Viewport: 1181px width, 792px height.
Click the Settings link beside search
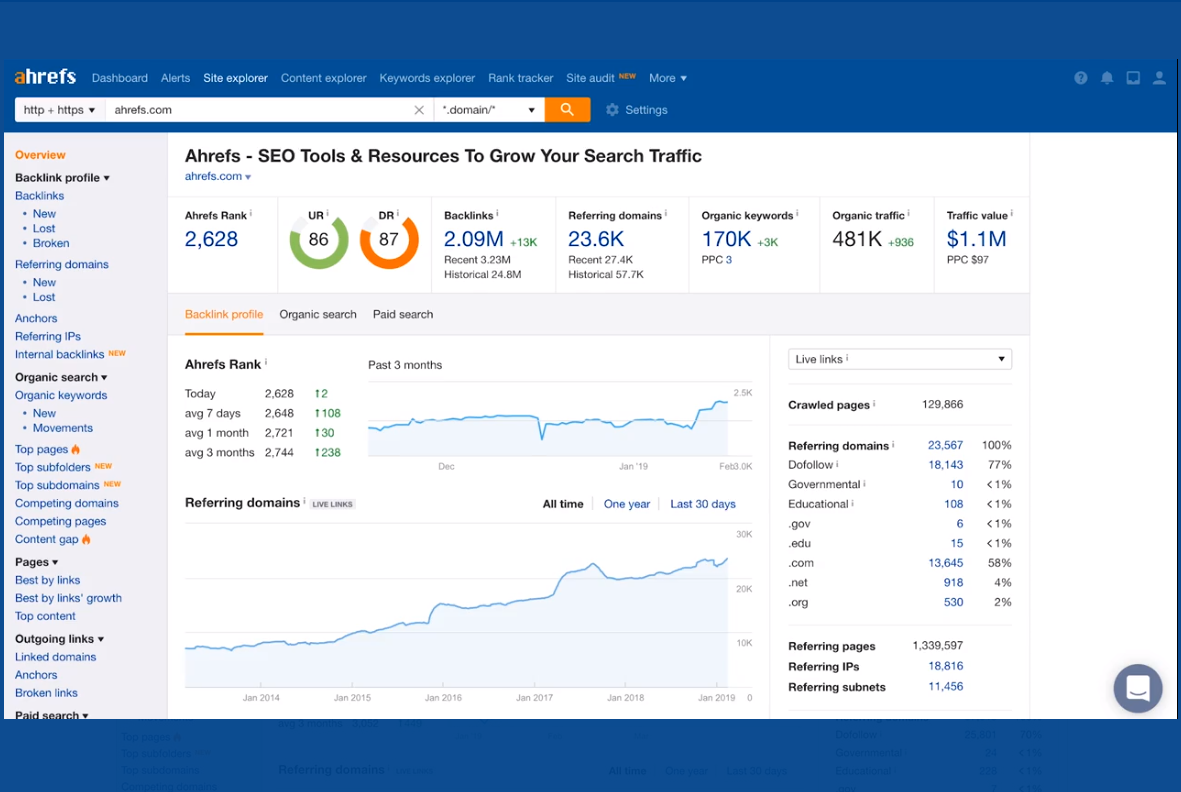[x=646, y=110]
